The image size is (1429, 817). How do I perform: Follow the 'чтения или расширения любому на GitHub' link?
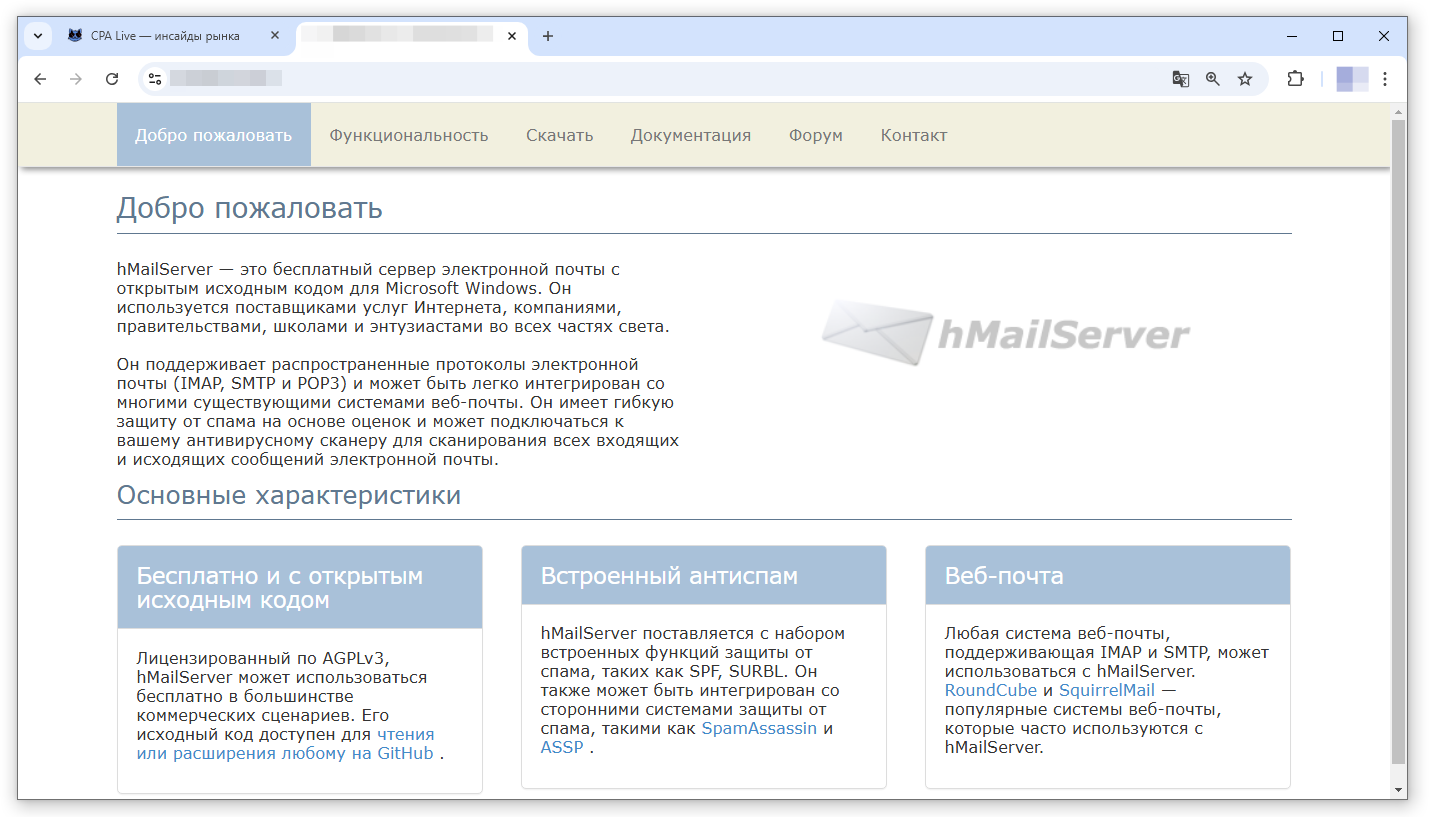[287, 744]
